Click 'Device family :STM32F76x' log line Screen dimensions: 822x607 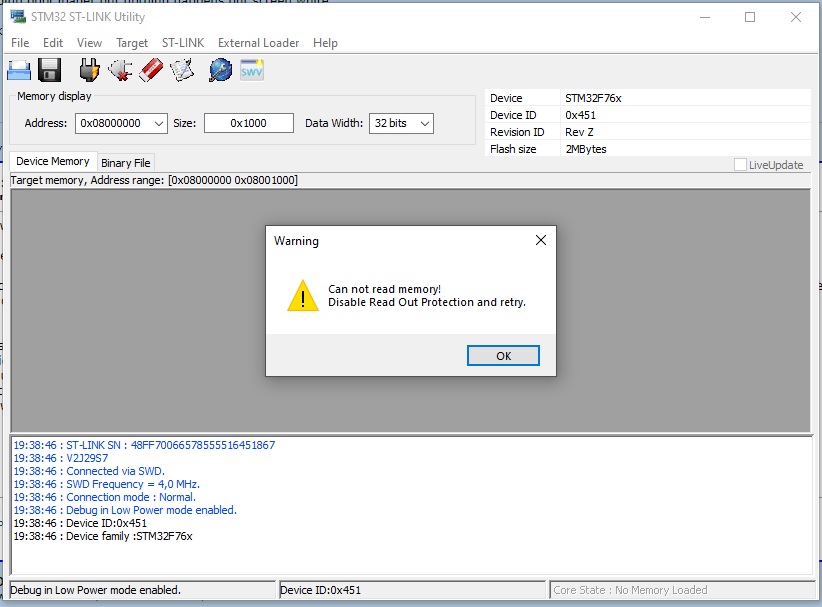103,536
